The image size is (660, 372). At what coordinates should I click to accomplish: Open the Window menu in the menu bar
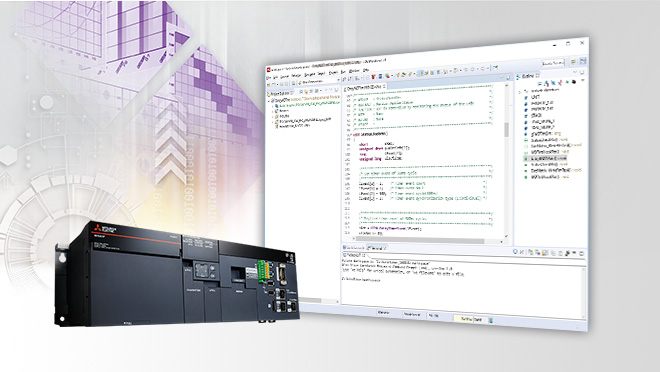(x=354, y=71)
